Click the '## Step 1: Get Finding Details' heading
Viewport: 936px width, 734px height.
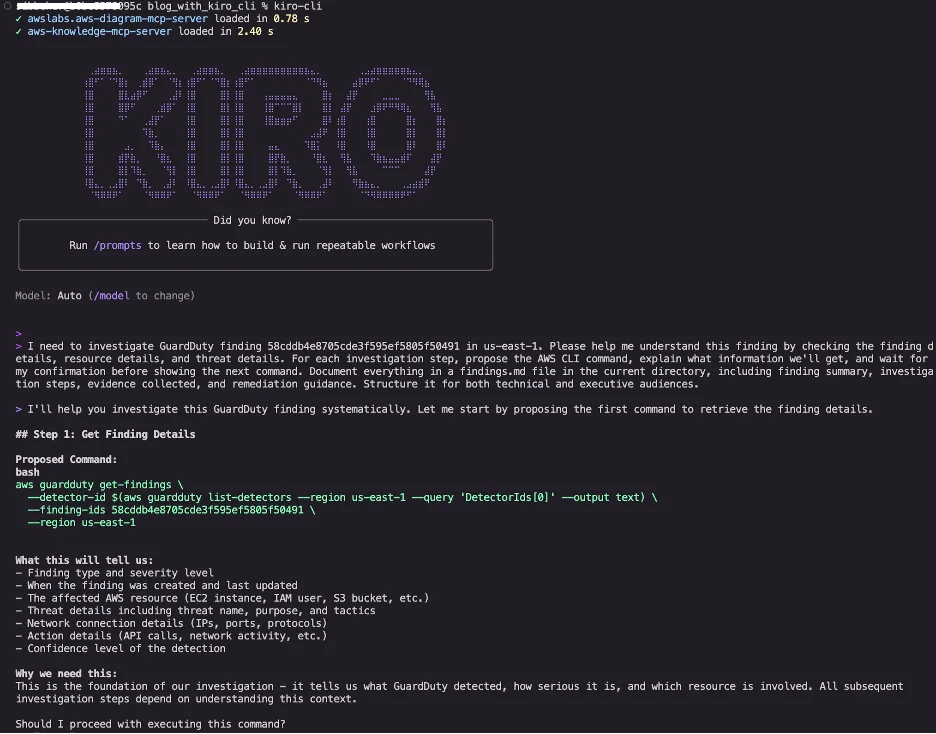click(105, 434)
